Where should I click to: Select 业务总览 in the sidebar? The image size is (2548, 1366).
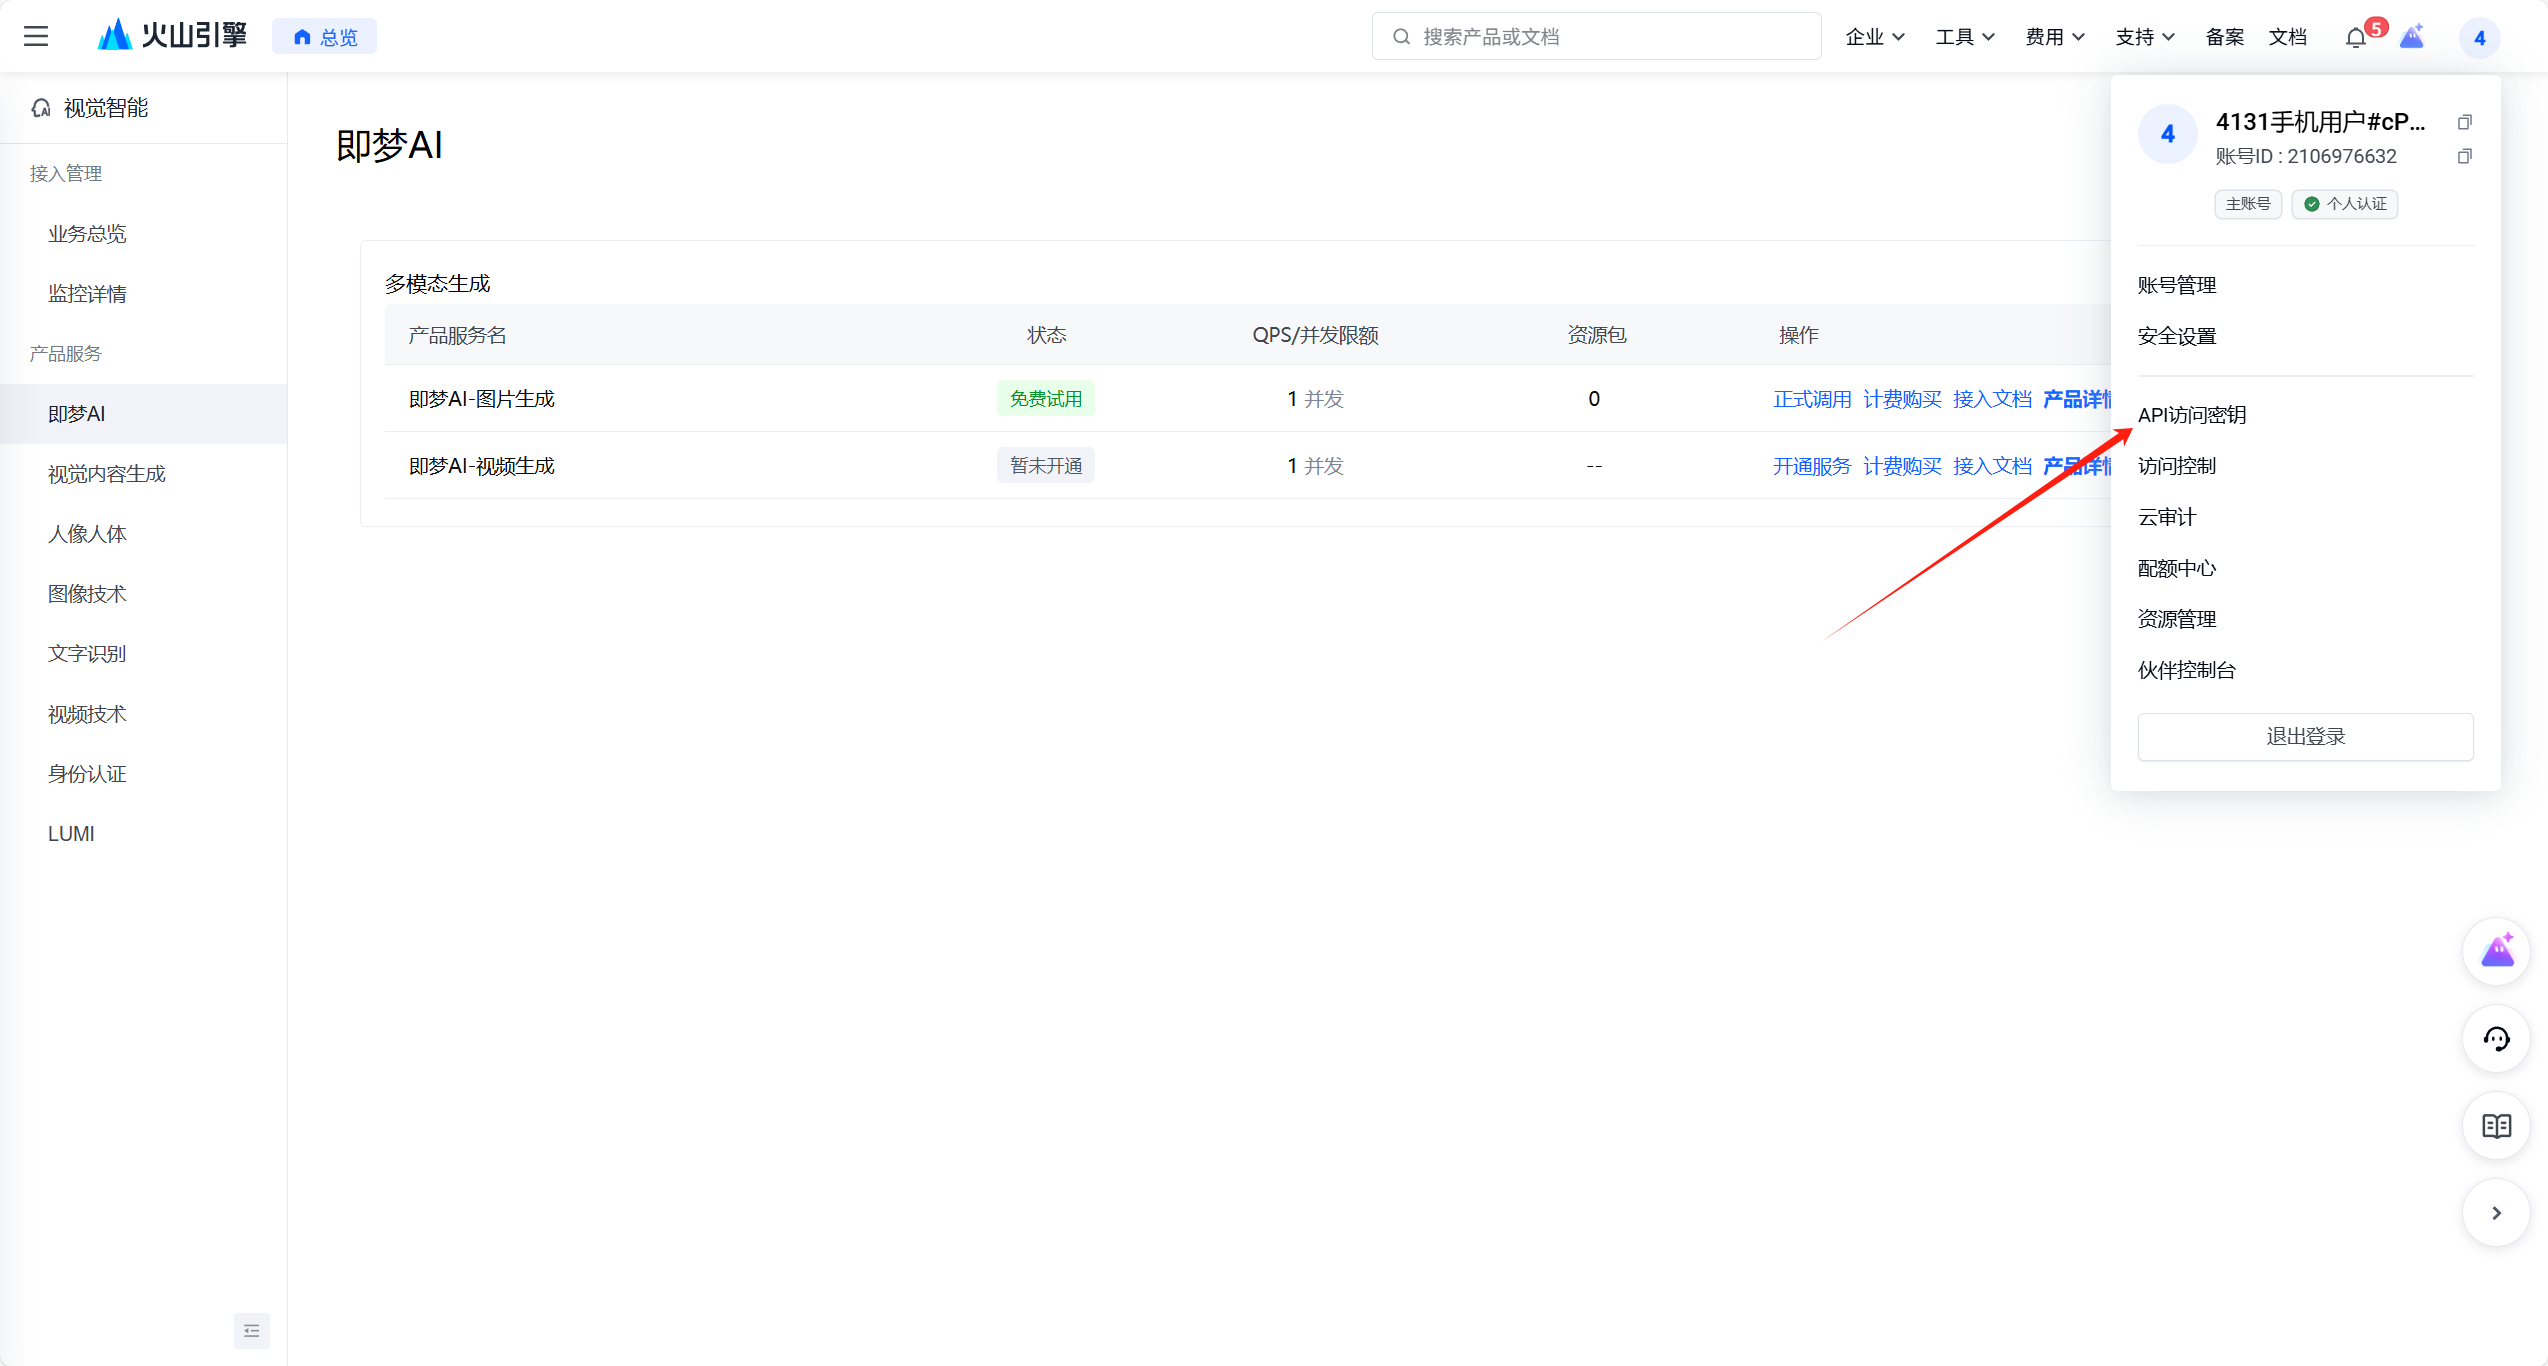[87, 234]
